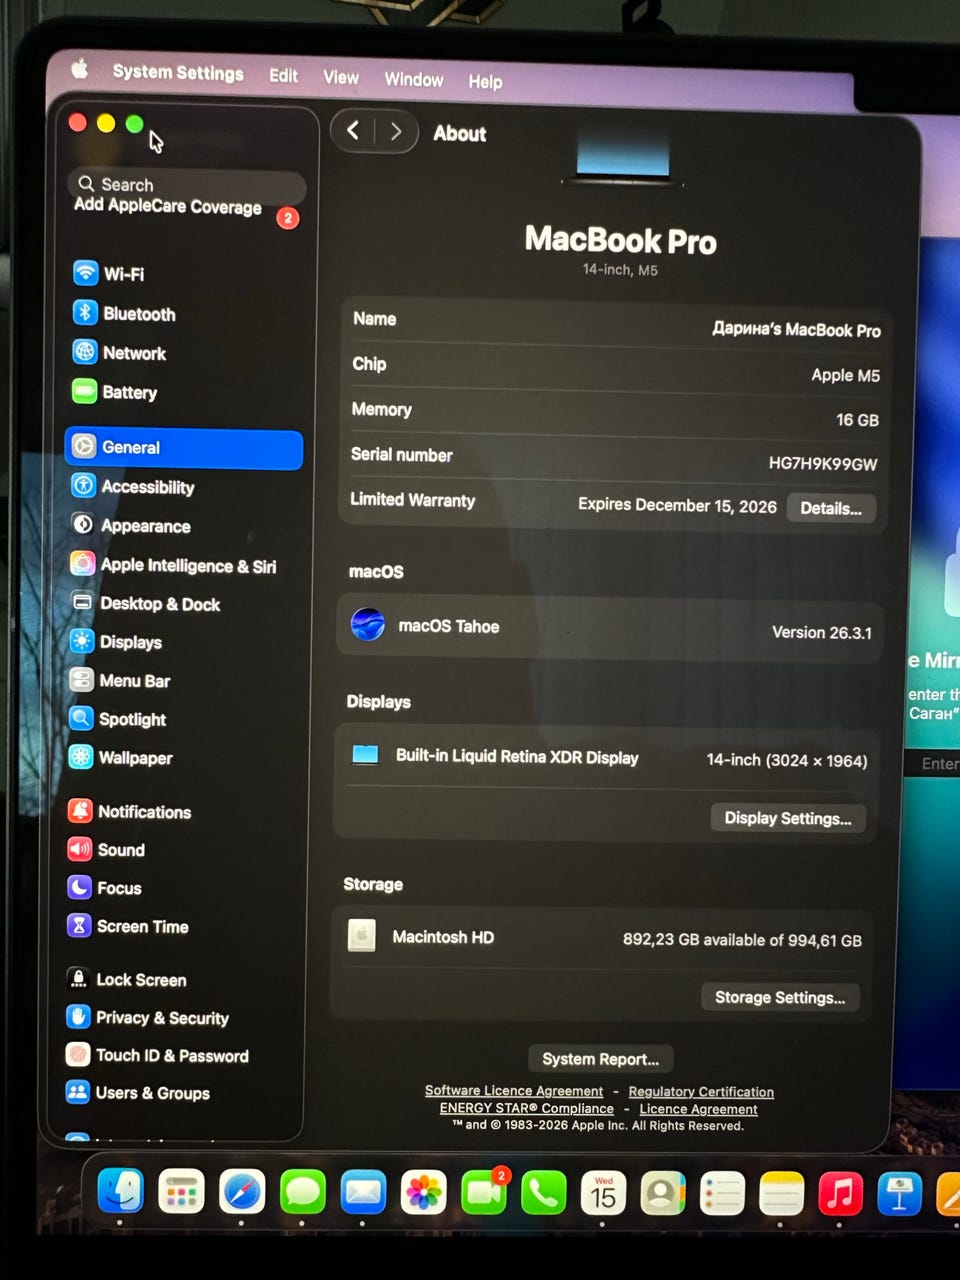Open ENERGY STAR Compliance link
The width and height of the screenshot is (960, 1280).
coord(527,1108)
